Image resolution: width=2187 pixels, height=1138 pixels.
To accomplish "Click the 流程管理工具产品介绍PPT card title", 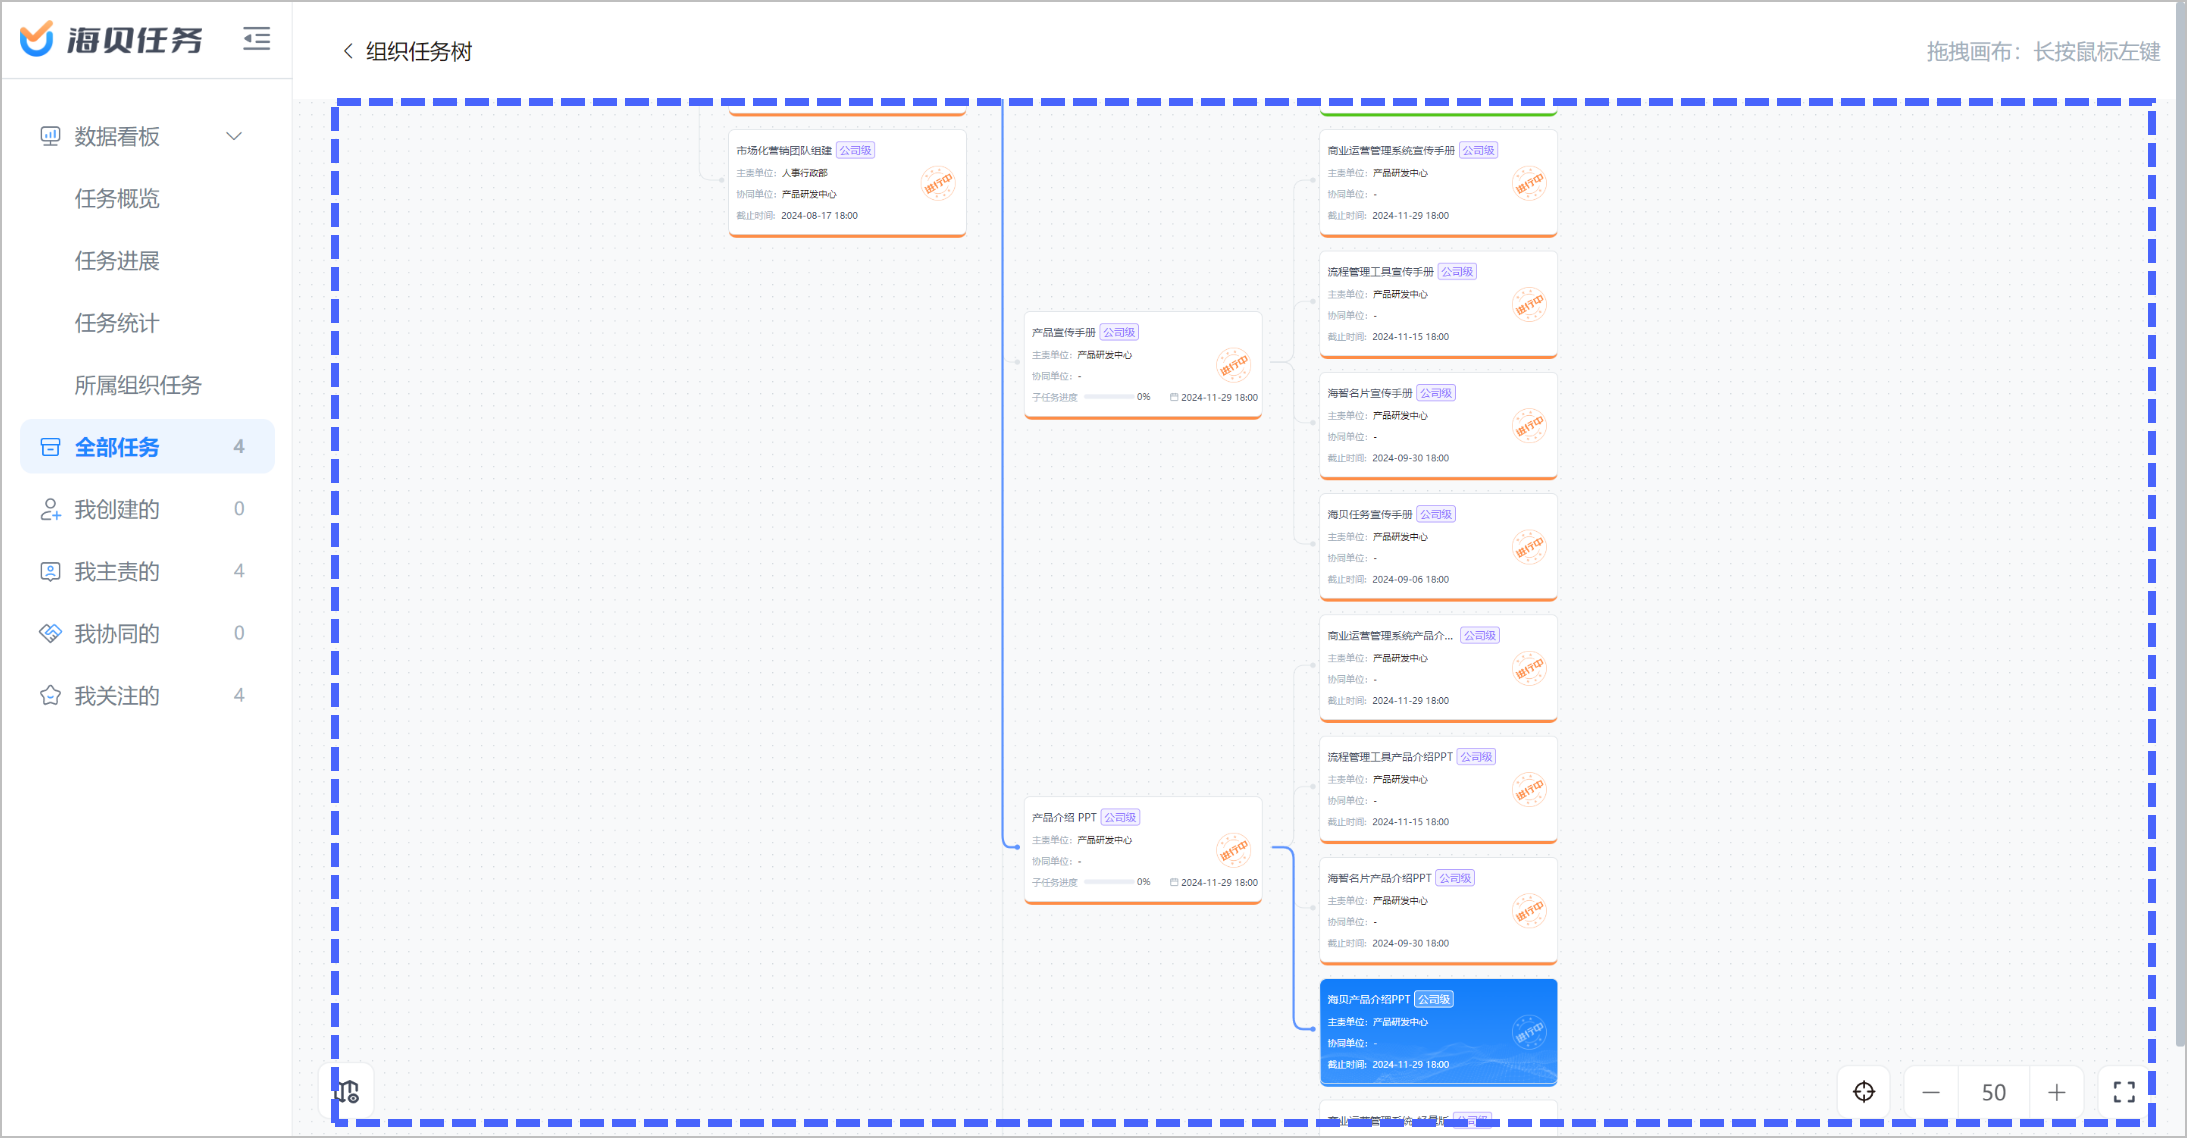I will pyautogui.click(x=1390, y=756).
